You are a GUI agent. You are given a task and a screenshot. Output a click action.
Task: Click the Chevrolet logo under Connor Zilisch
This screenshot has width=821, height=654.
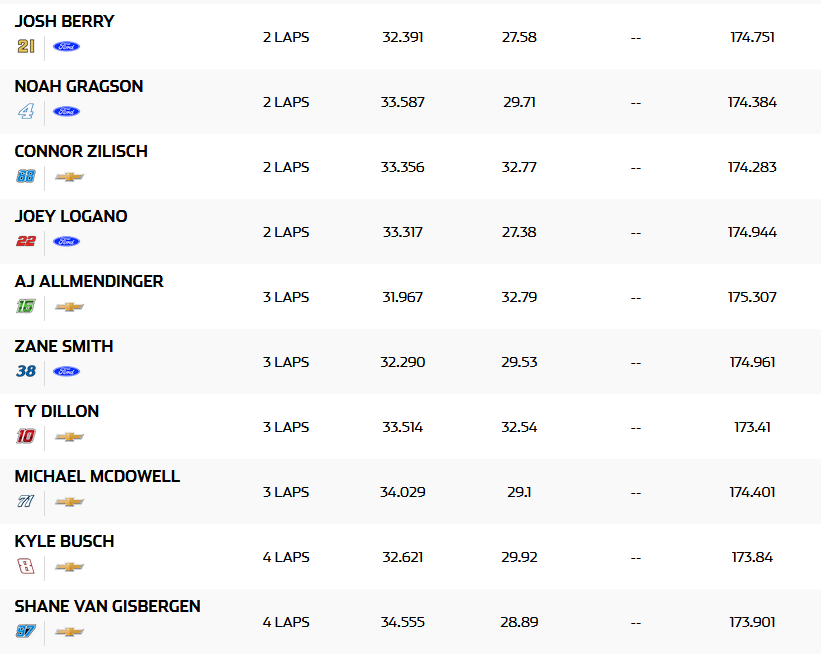point(69,176)
